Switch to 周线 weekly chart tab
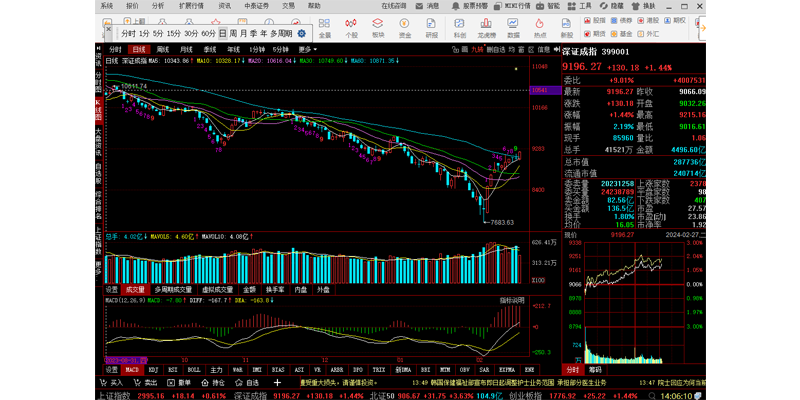Viewport: 800px width, 400px height. (162, 49)
